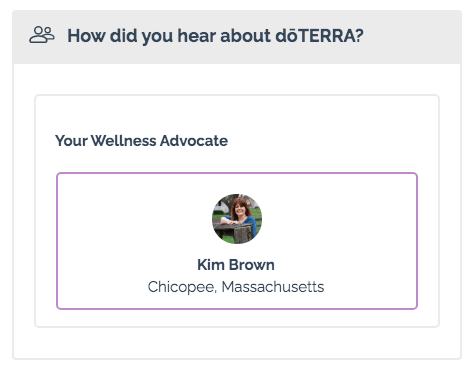Click the purple border of the advocate card
472x372 pixels.
tap(237, 173)
